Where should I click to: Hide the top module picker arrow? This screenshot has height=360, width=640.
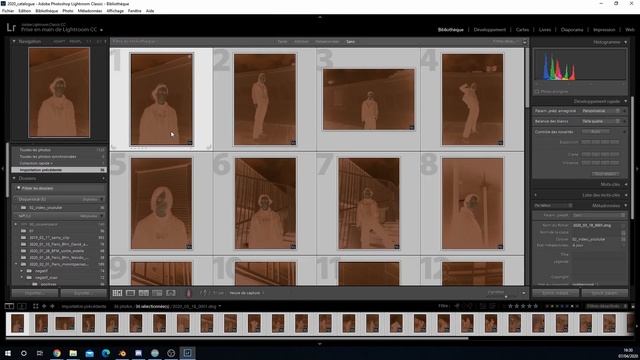tap(320, 17)
